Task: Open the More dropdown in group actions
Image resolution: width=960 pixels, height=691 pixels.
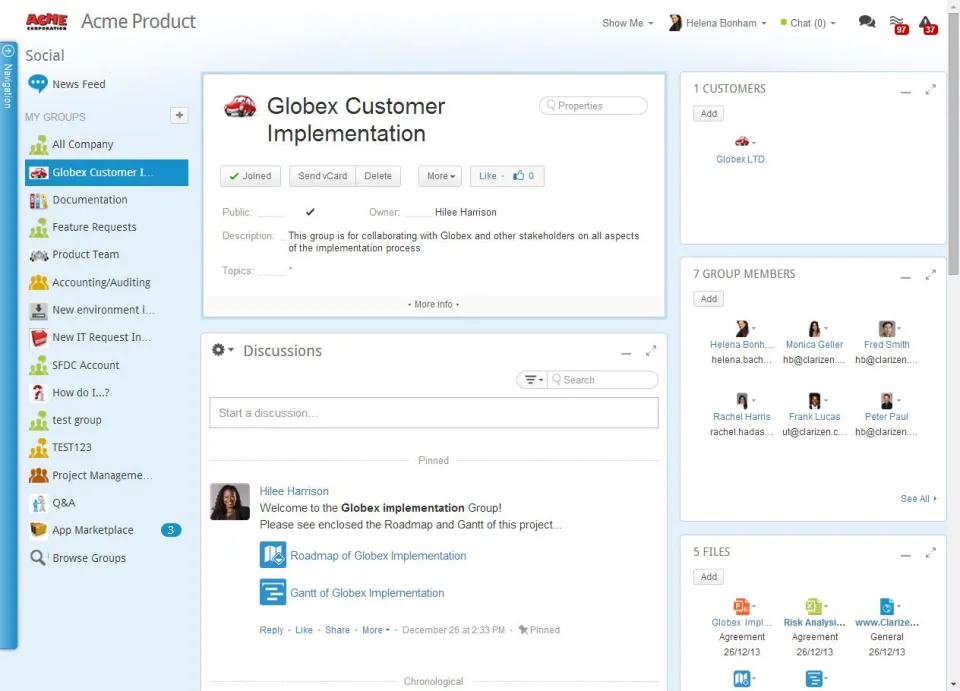Action: click(440, 176)
